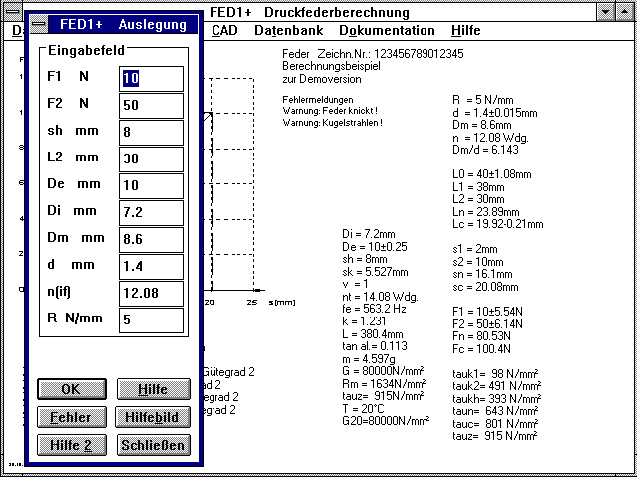Click the 'nt = 14.08 Wdg.' result
637x478 pixels.
pyautogui.click(x=380, y=297)
